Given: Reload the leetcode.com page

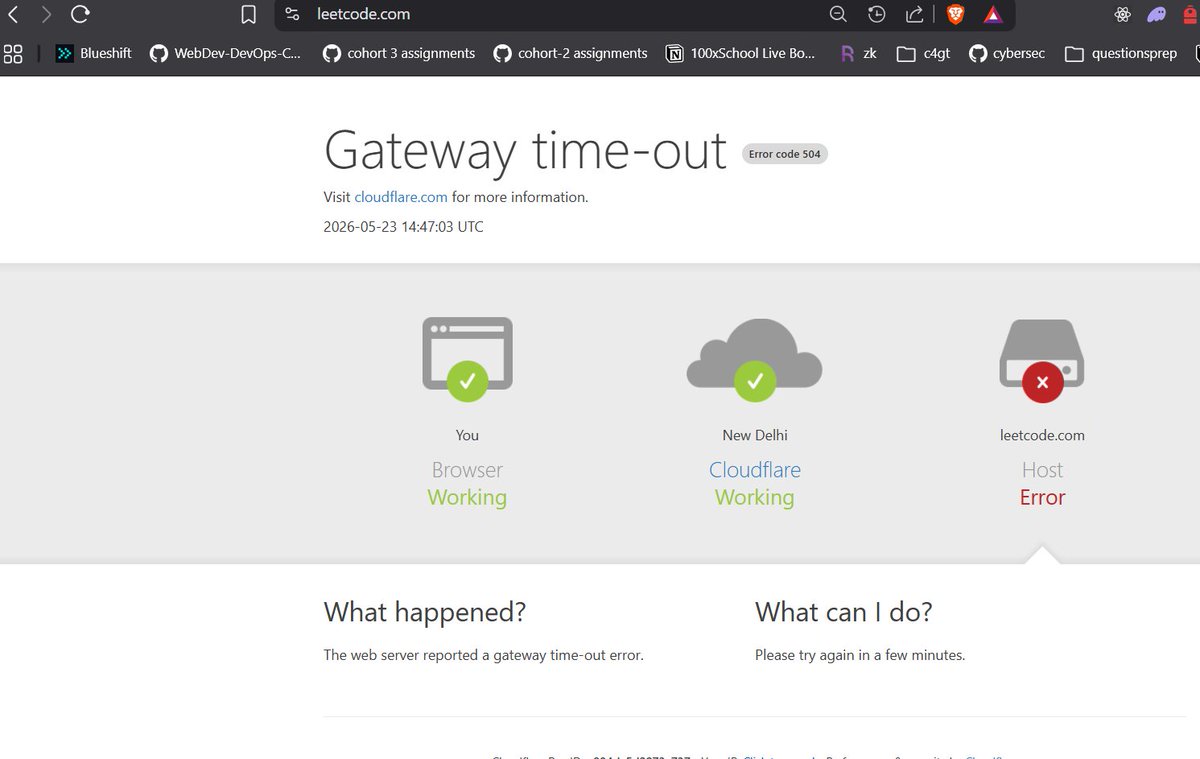Looking at the screenshot, I should coord(80,14).
